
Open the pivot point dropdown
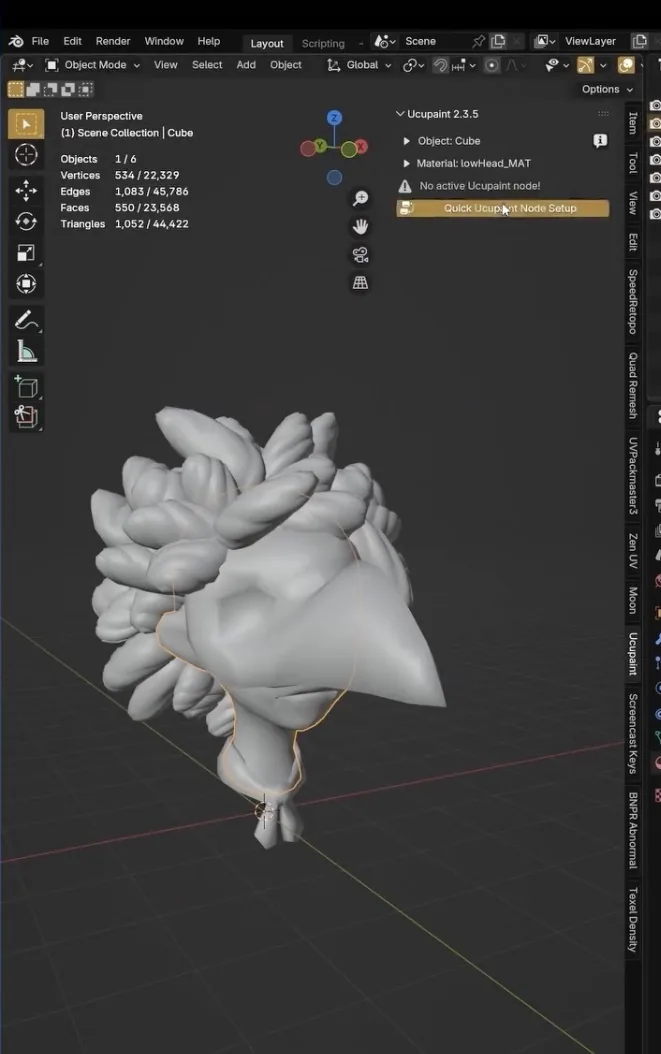(413, 65)
